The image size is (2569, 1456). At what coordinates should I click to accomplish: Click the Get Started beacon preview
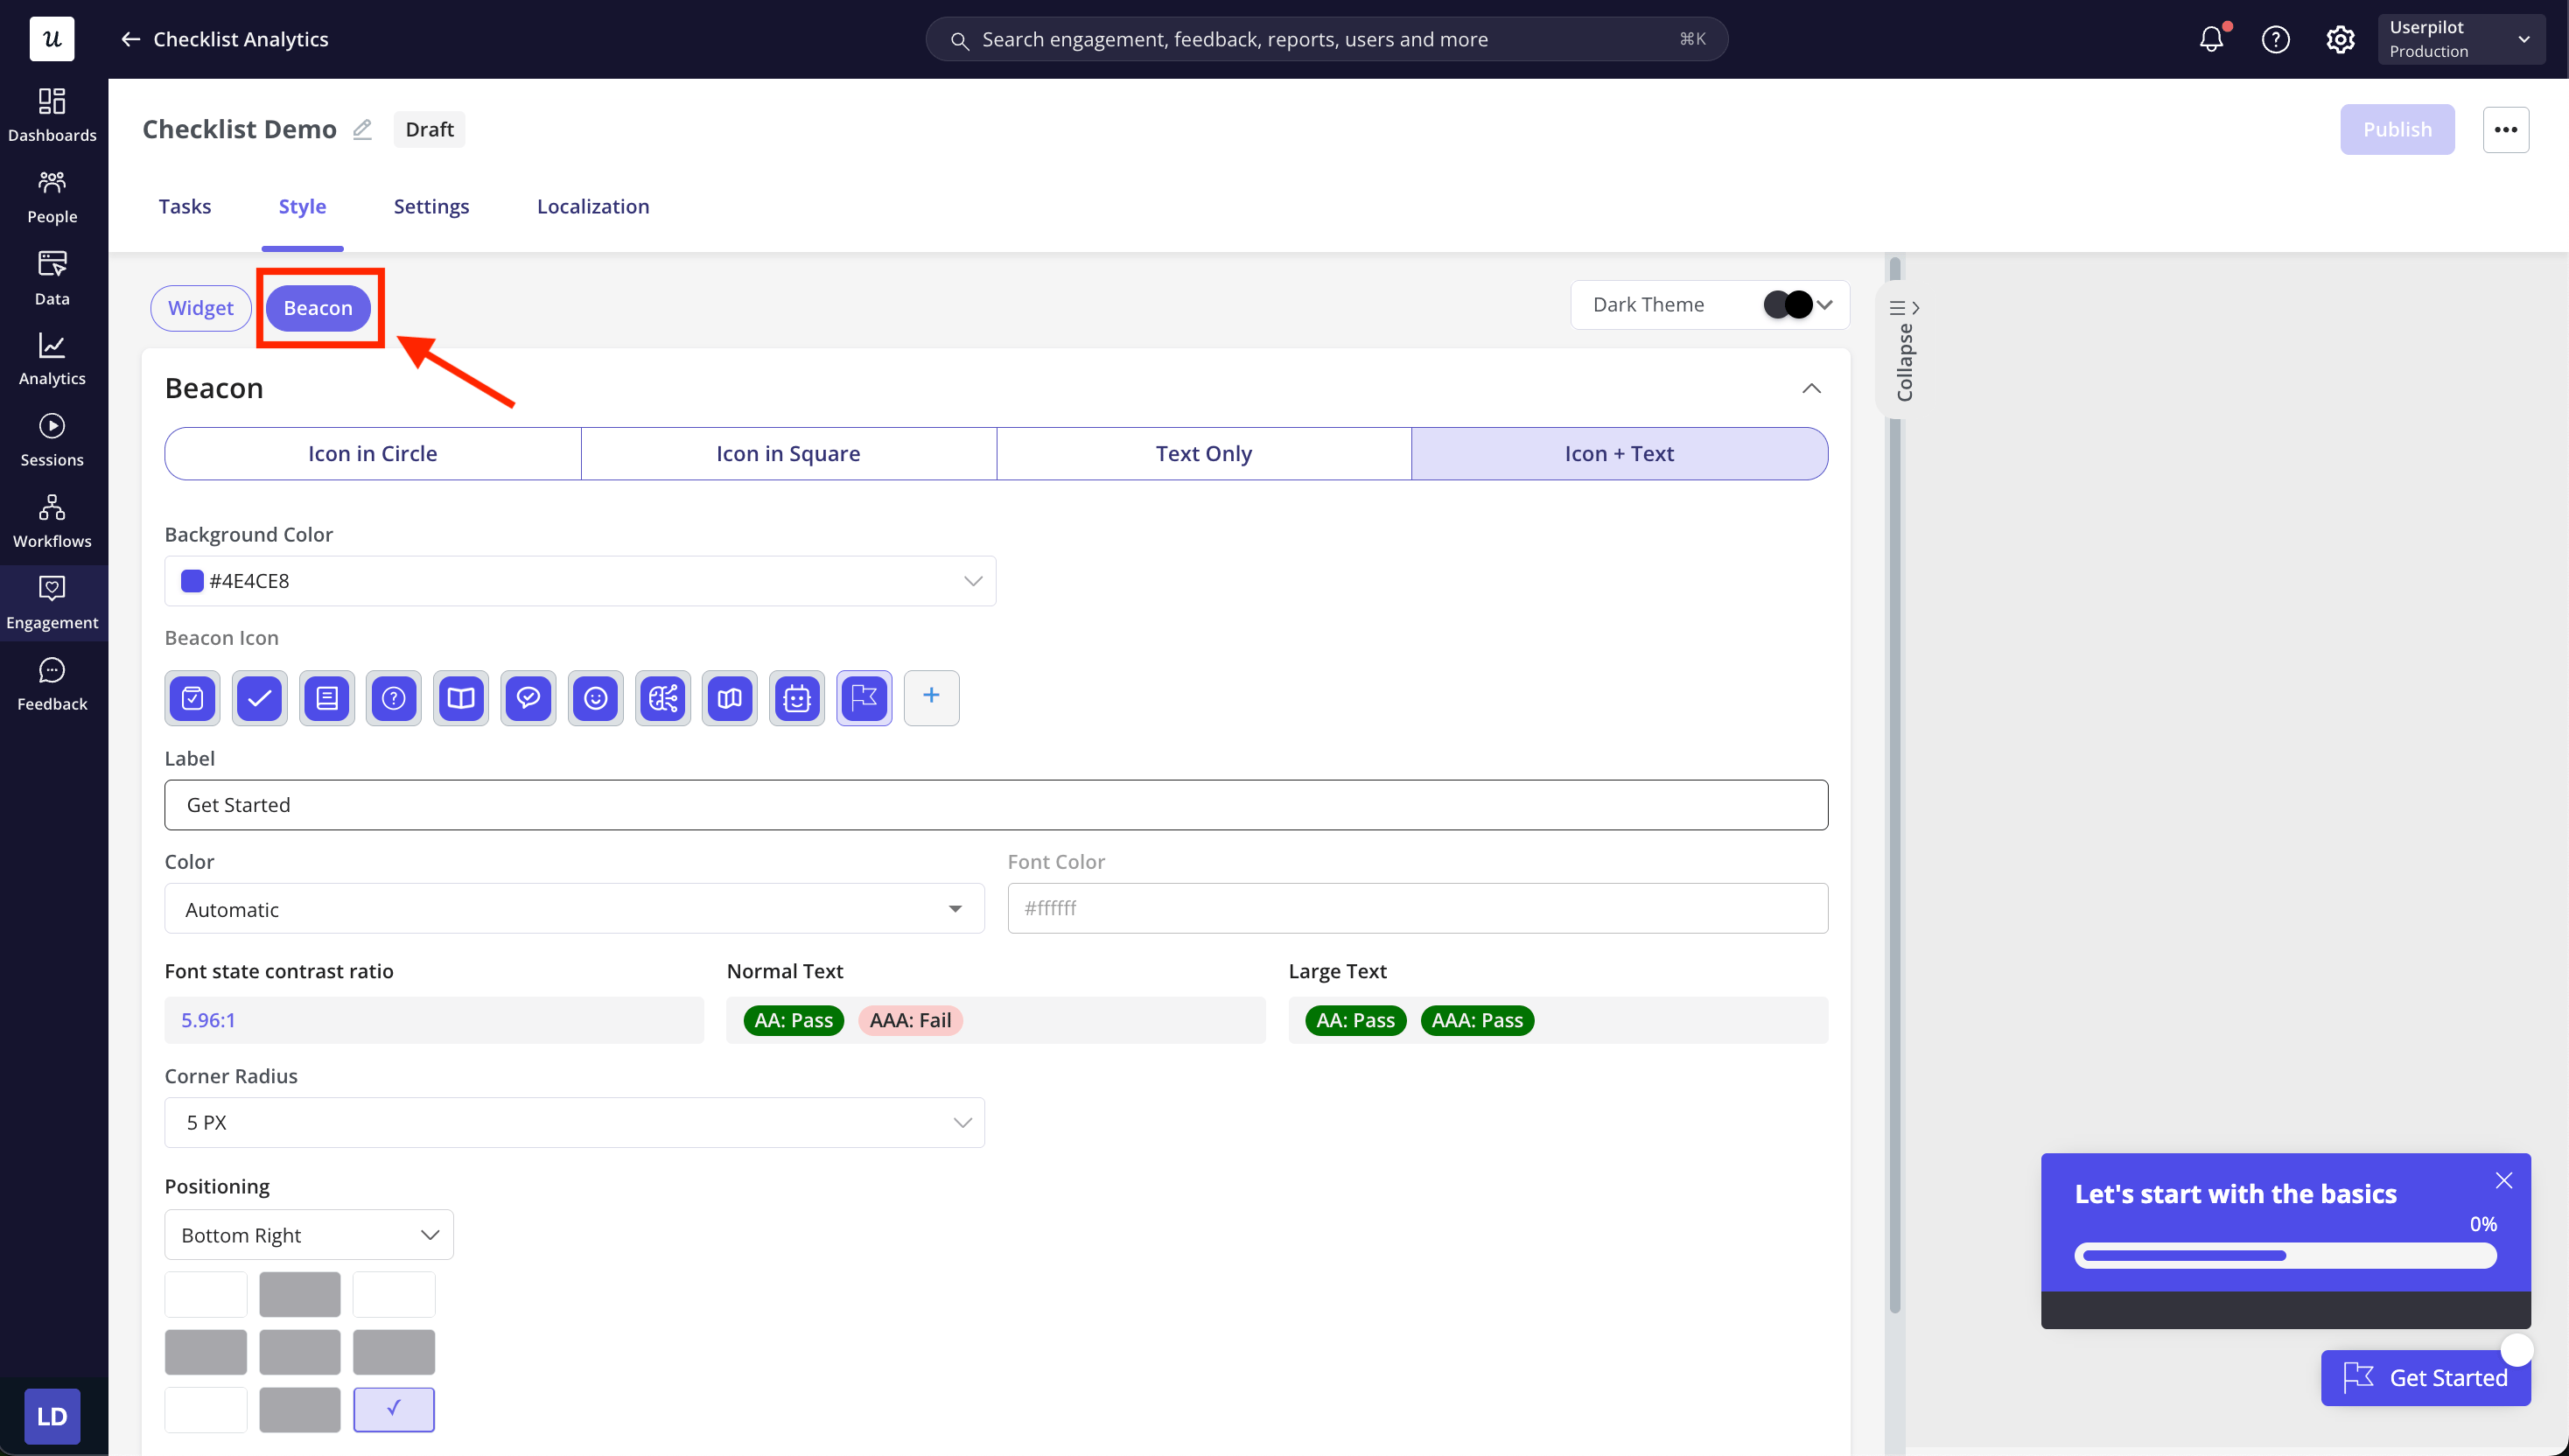pyautogui.click(x=2426, y=1378)
